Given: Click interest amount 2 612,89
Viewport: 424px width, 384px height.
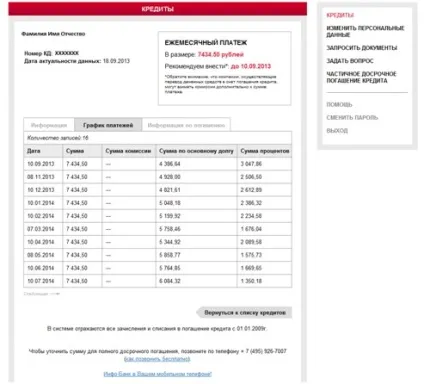Looking at the screenshot, I should [x=251, y=190].
